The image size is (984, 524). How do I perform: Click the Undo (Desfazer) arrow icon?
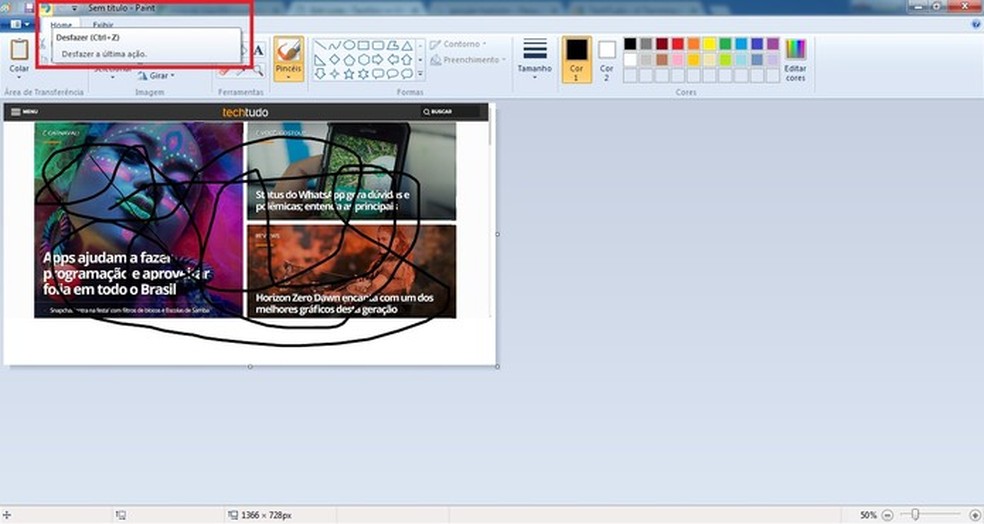[46, 8]
